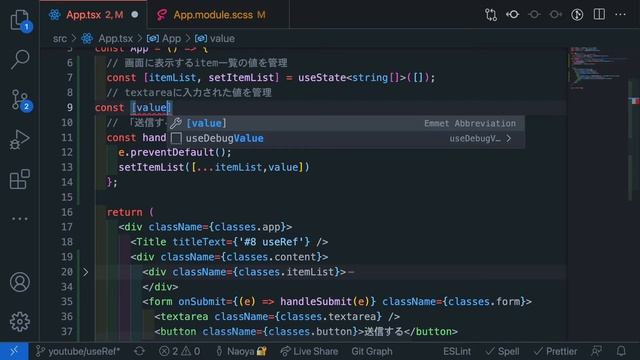
Task: Click line number 16 in gutter
Action: click(67, 212)
